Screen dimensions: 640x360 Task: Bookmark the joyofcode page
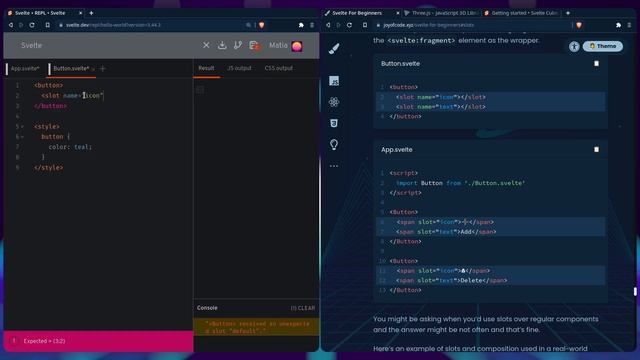[x=365, y=25]
